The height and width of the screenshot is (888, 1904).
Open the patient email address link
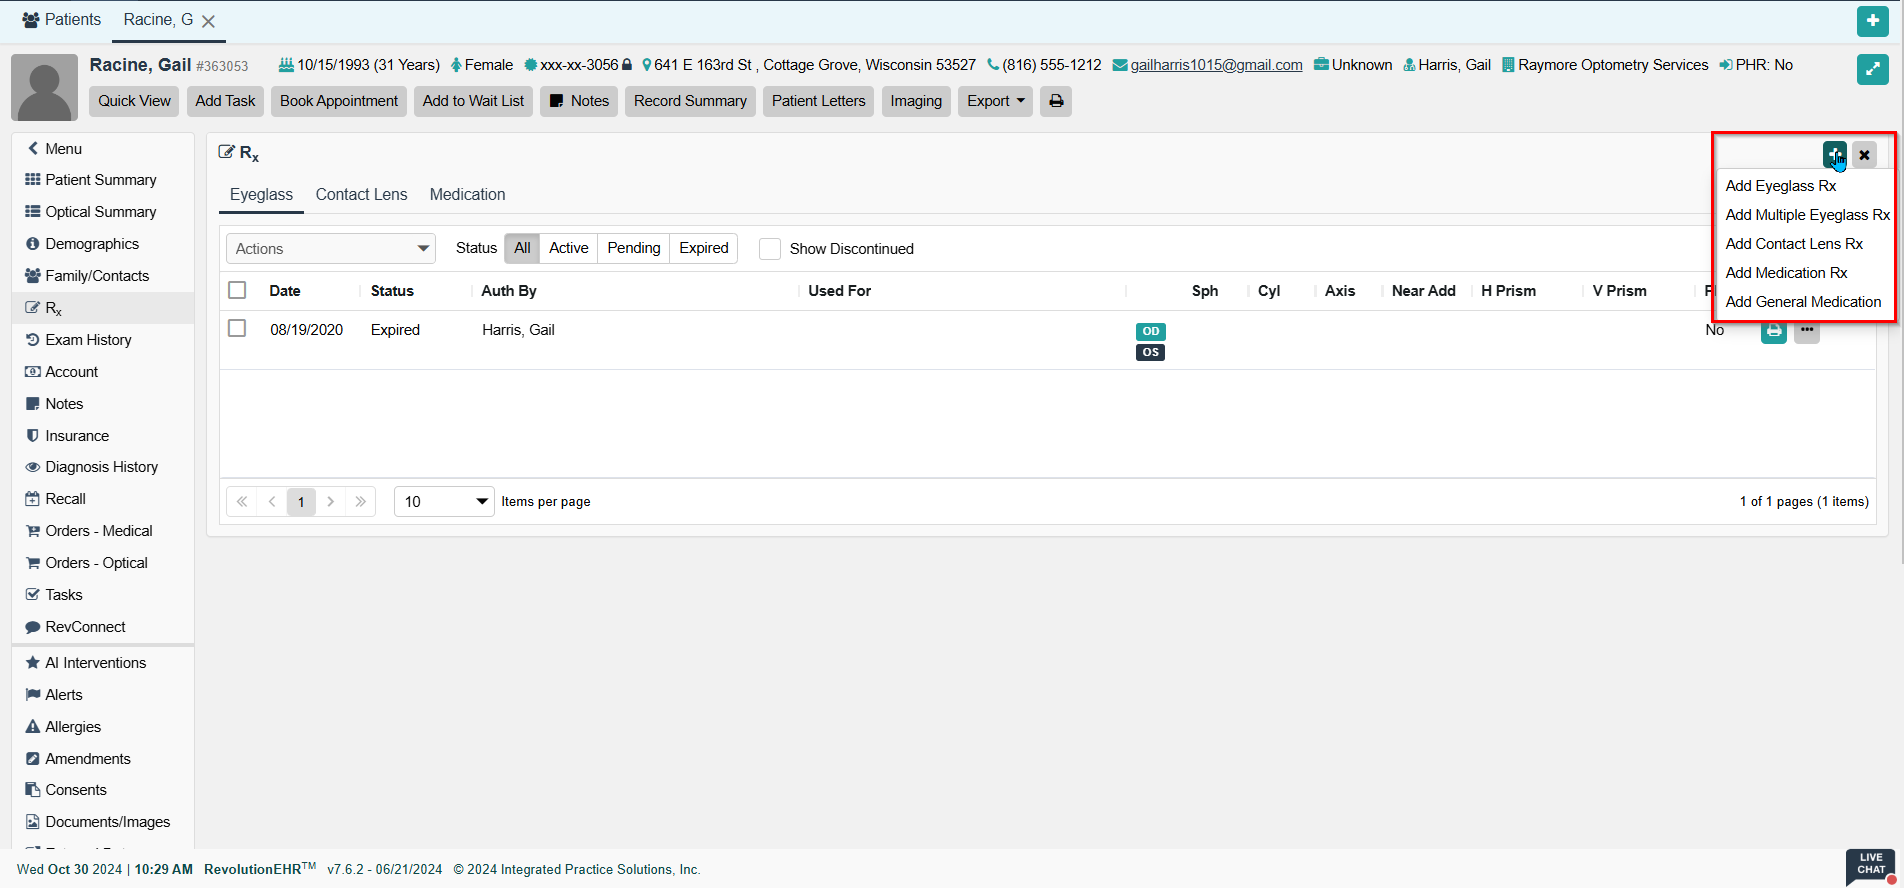tap(1216, 65)
